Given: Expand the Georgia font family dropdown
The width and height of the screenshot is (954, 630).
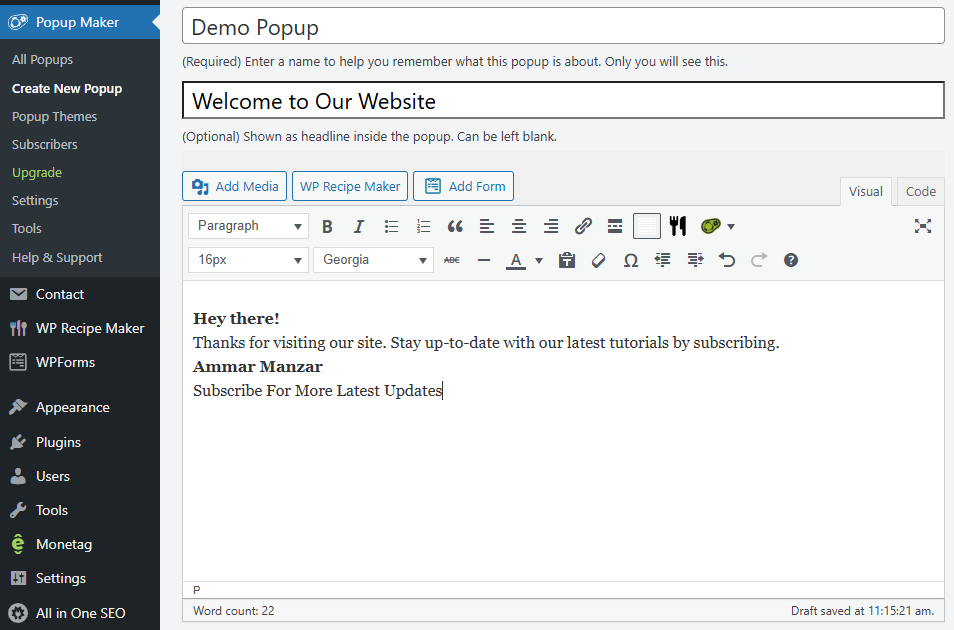Looking at the screenshot, I should coord(373,260).
